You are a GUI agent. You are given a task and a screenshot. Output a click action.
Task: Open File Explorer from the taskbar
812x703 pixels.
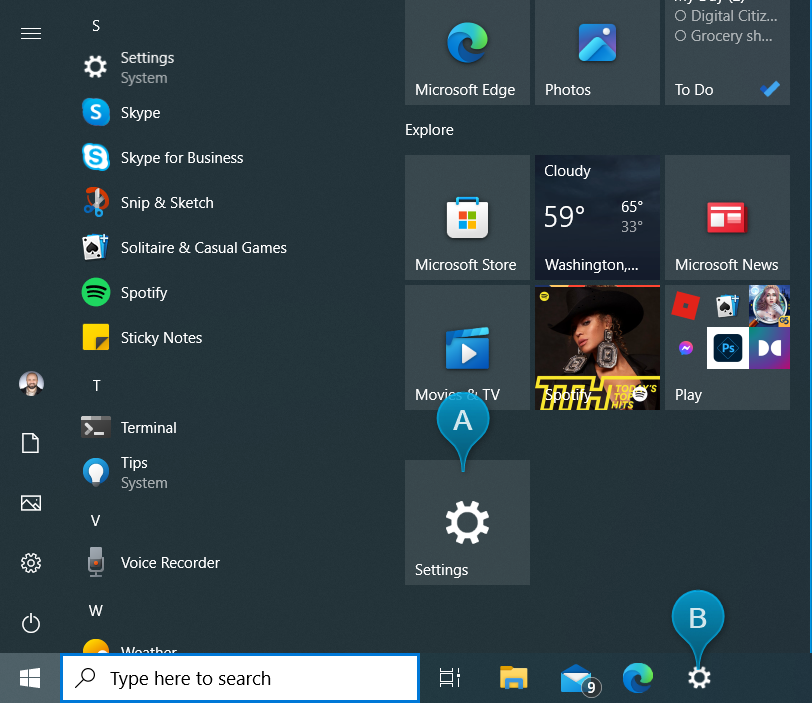(513, 678)
